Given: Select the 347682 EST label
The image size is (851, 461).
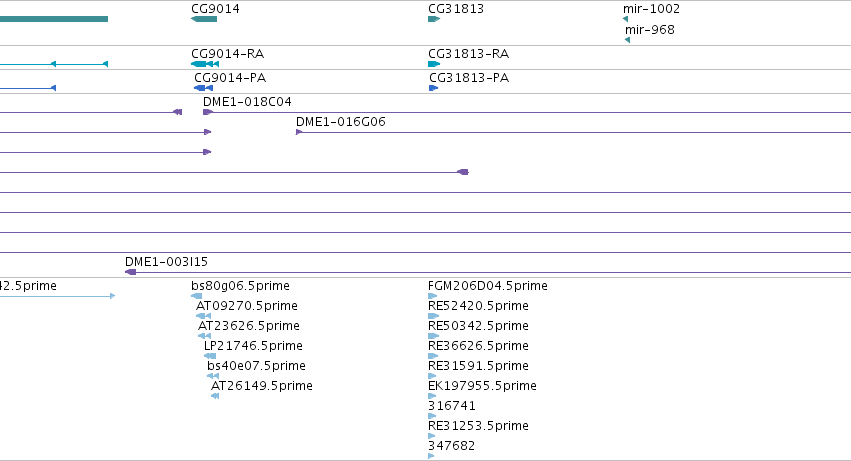Looking at the screenshot, I should point(452,446).
